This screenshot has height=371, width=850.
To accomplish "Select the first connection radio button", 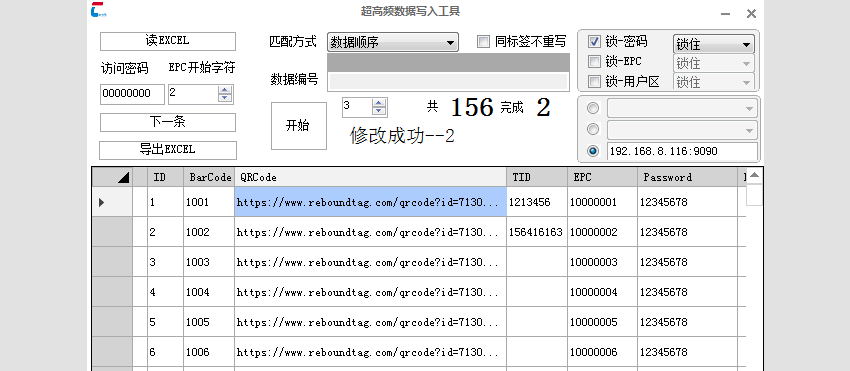I will tap(593, 108).
